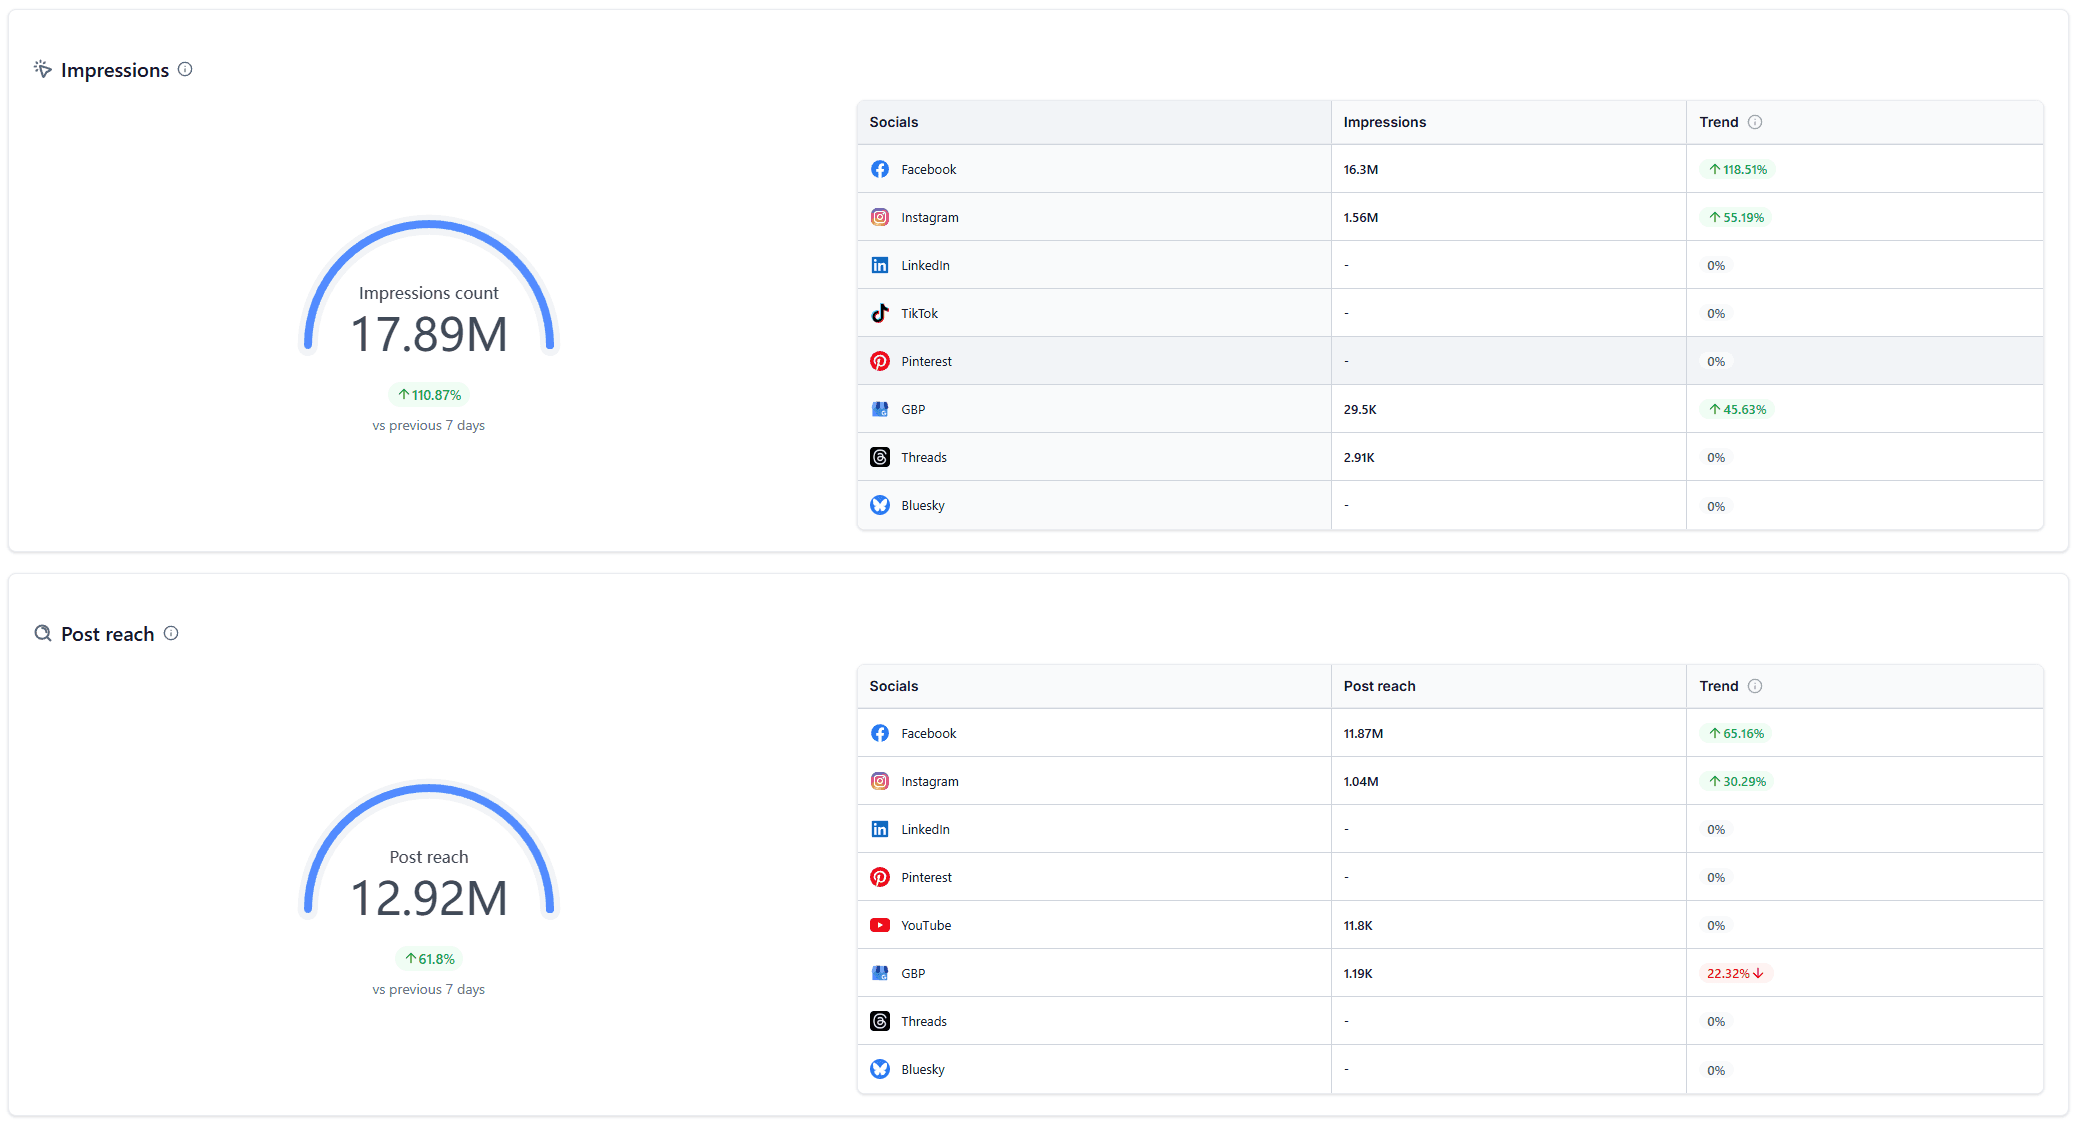Image resolution: width=2086 pixels, height=1126 pixels.
Task: Click GBP icon in Post reach table
Action: pos(880,973)
